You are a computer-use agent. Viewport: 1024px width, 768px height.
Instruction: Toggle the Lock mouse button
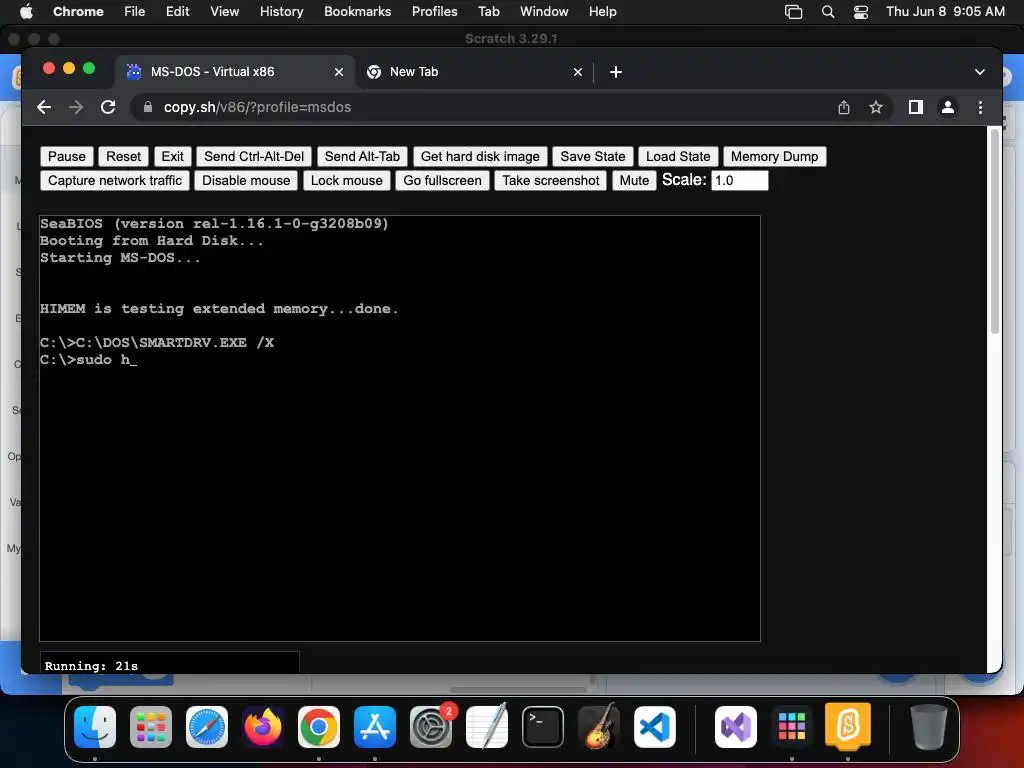coord(347,181)
